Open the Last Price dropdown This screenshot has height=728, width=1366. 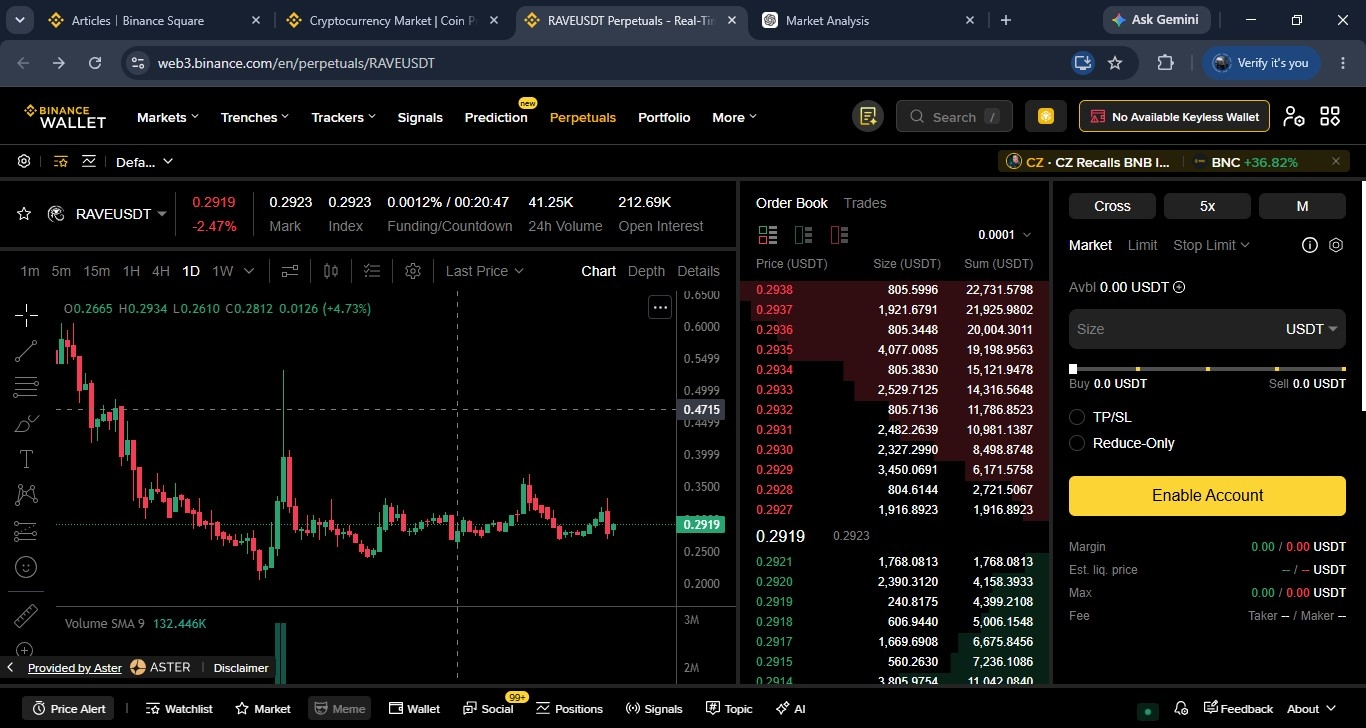(485, 271)
